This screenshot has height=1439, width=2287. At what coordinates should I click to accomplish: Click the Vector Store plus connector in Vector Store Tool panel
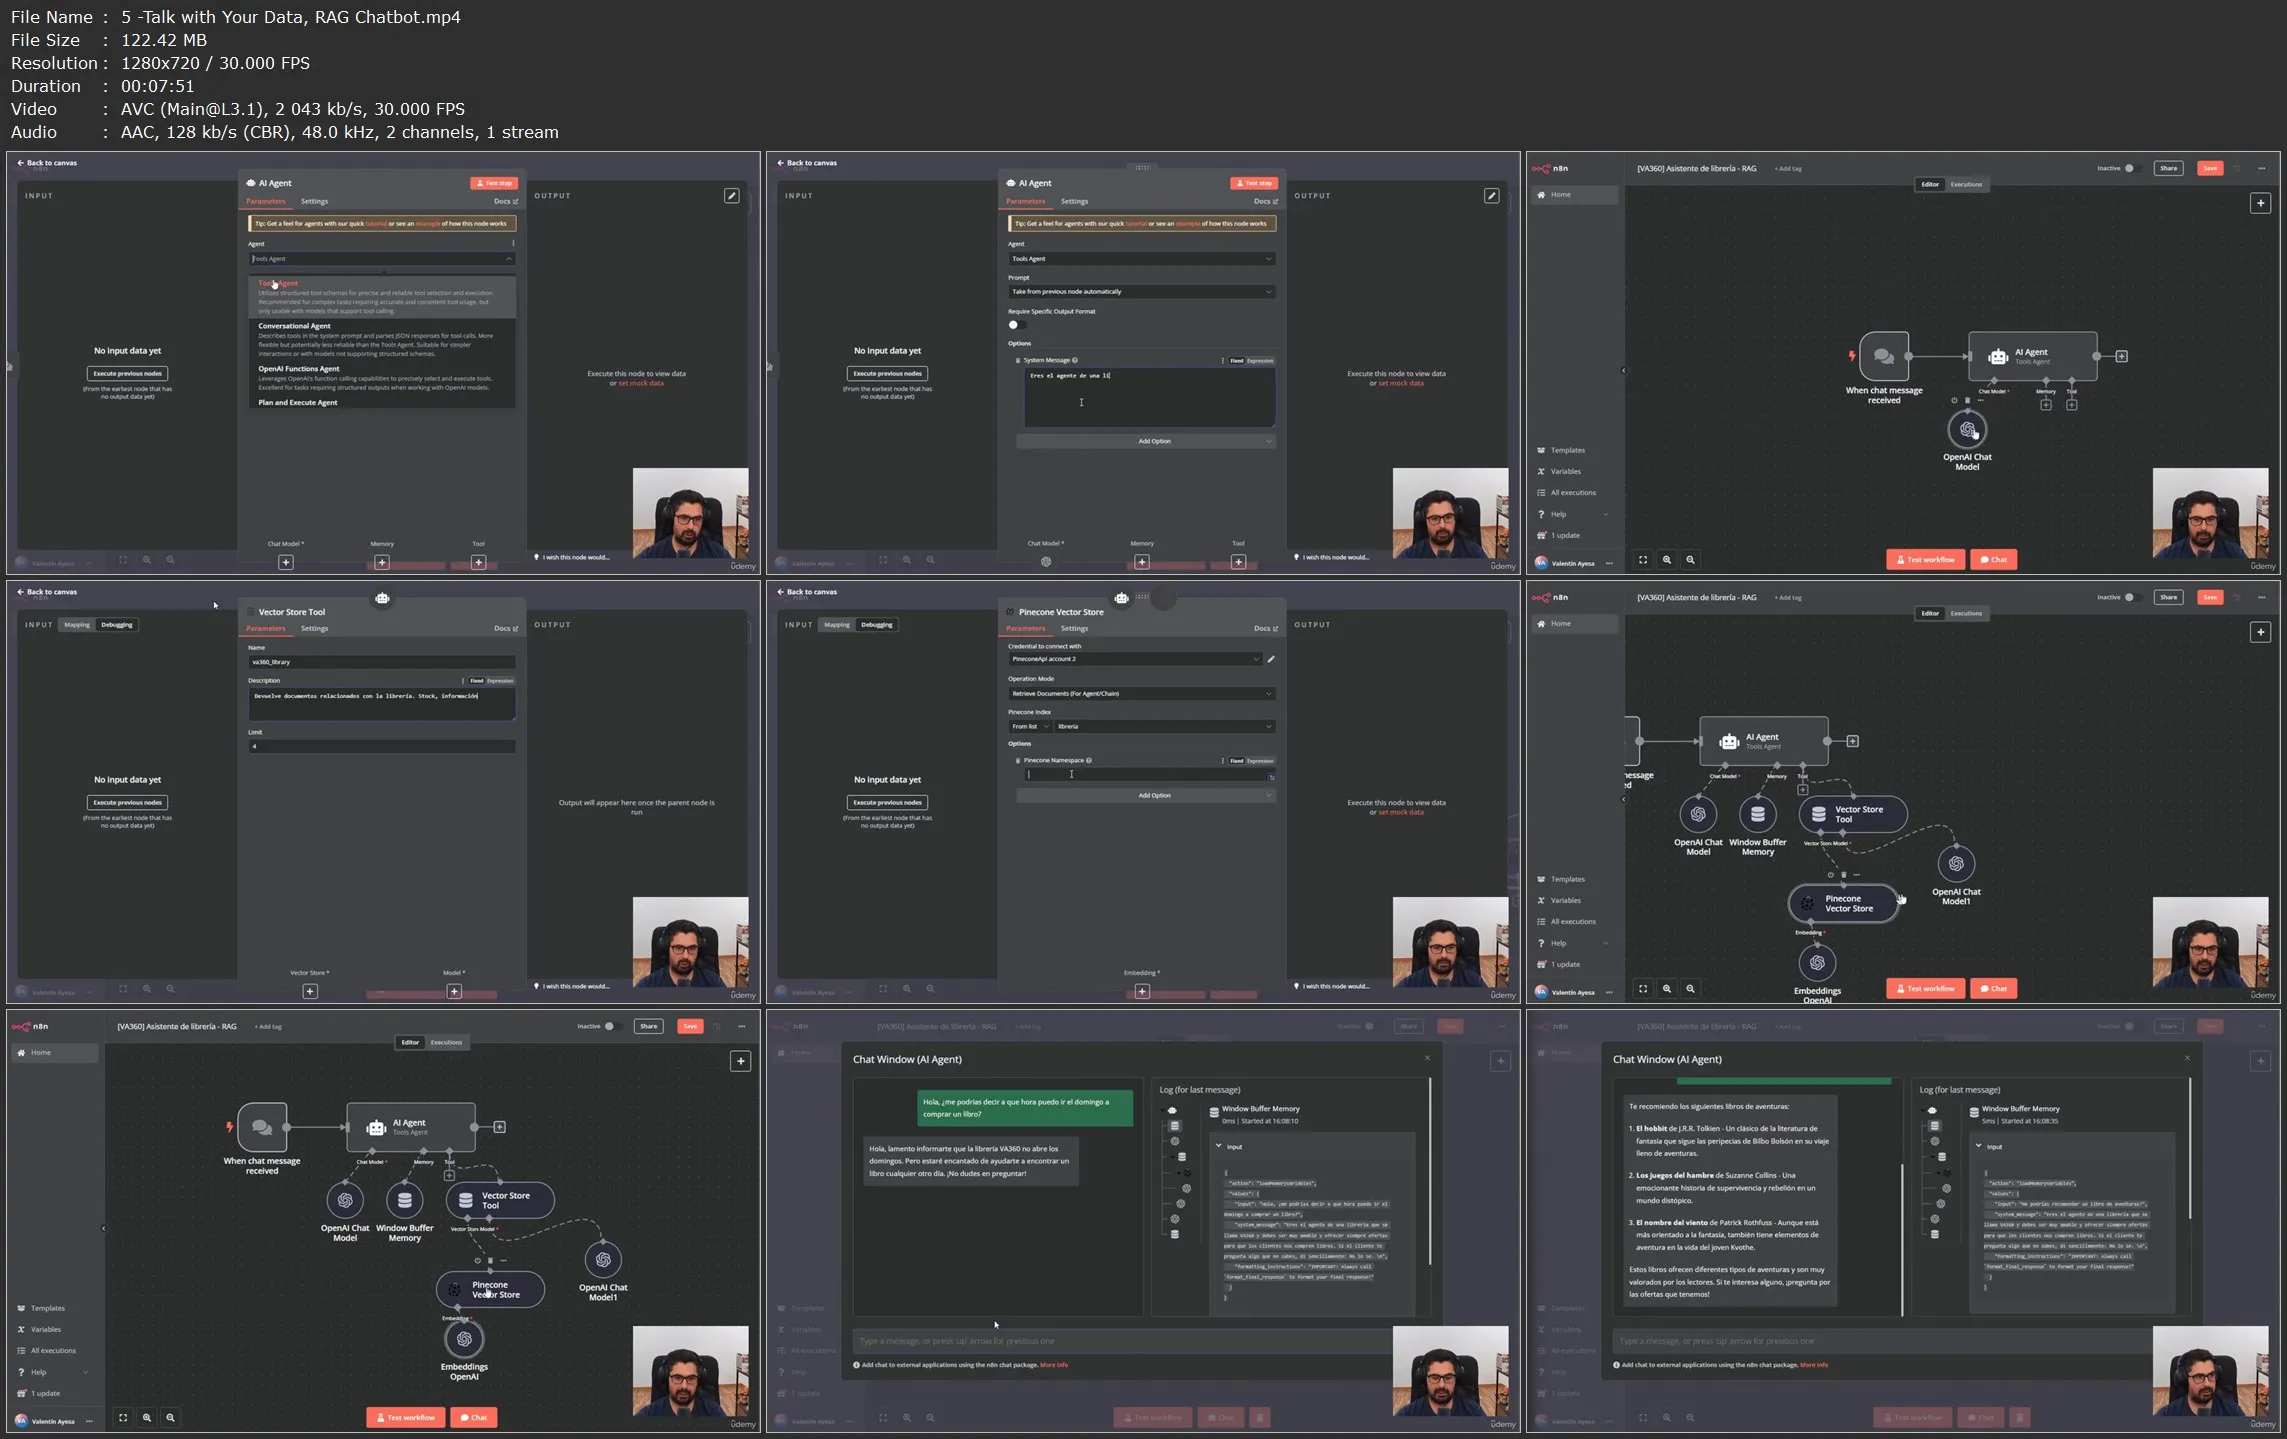(x=310, y=991)
